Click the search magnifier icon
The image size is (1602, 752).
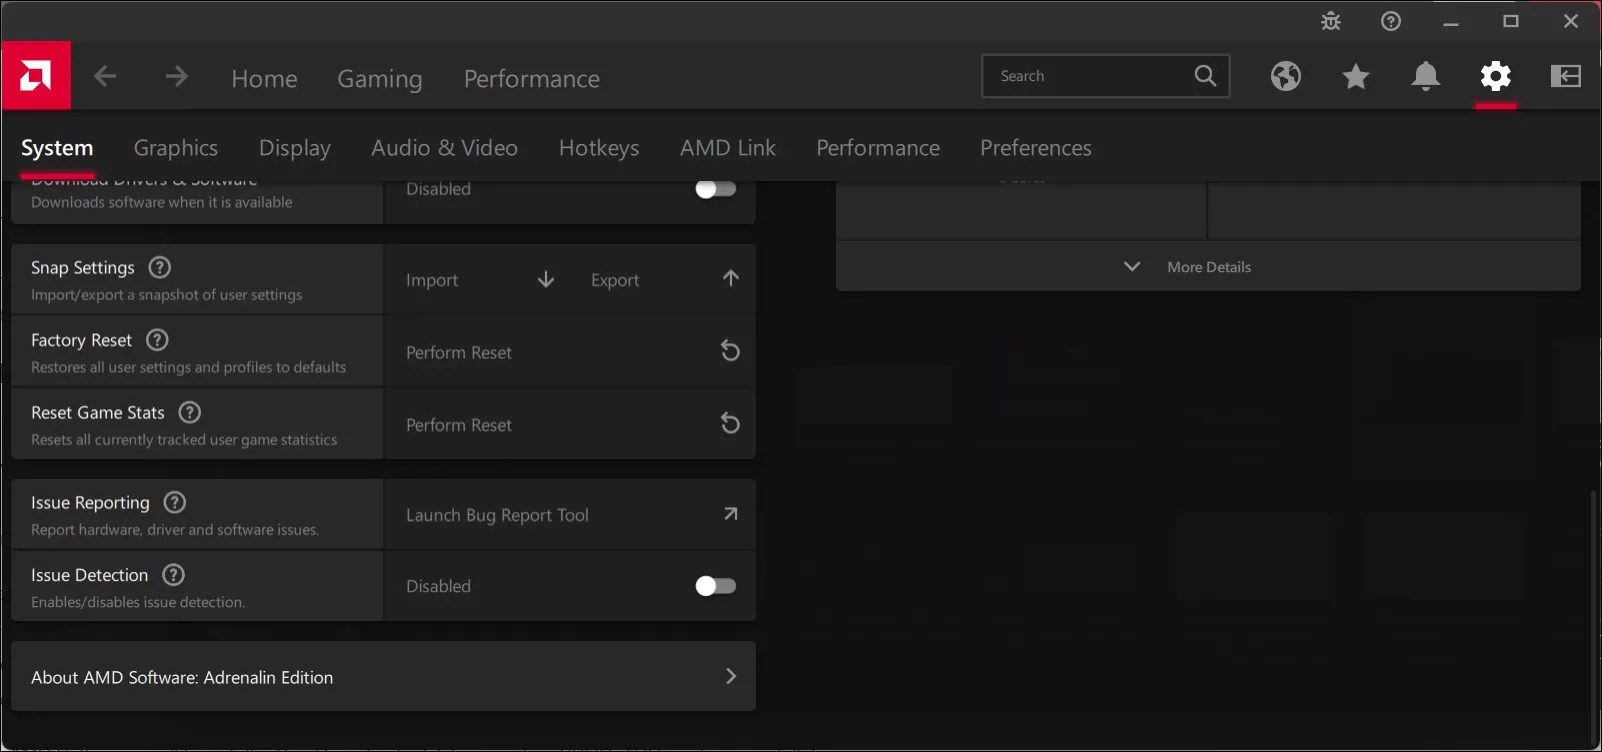point(1205,76)
